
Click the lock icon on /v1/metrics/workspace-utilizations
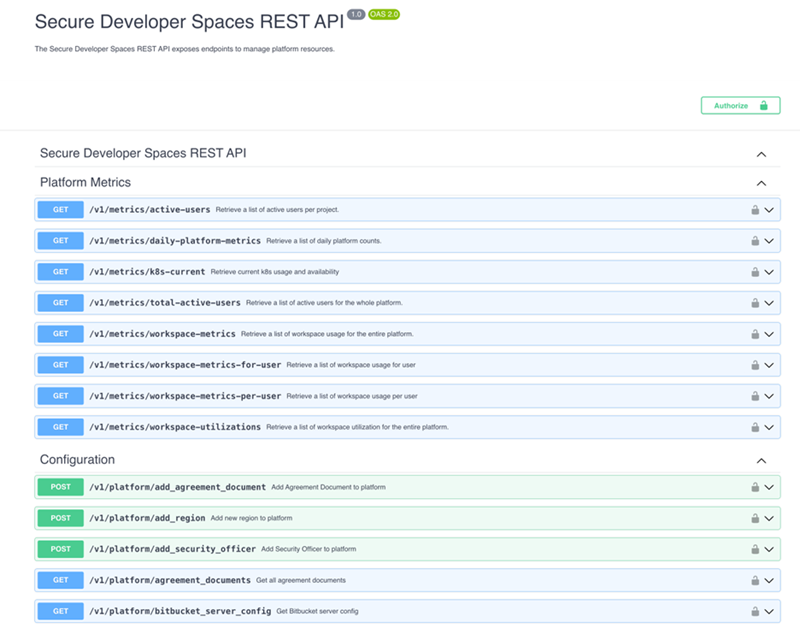tap(753, 426)
